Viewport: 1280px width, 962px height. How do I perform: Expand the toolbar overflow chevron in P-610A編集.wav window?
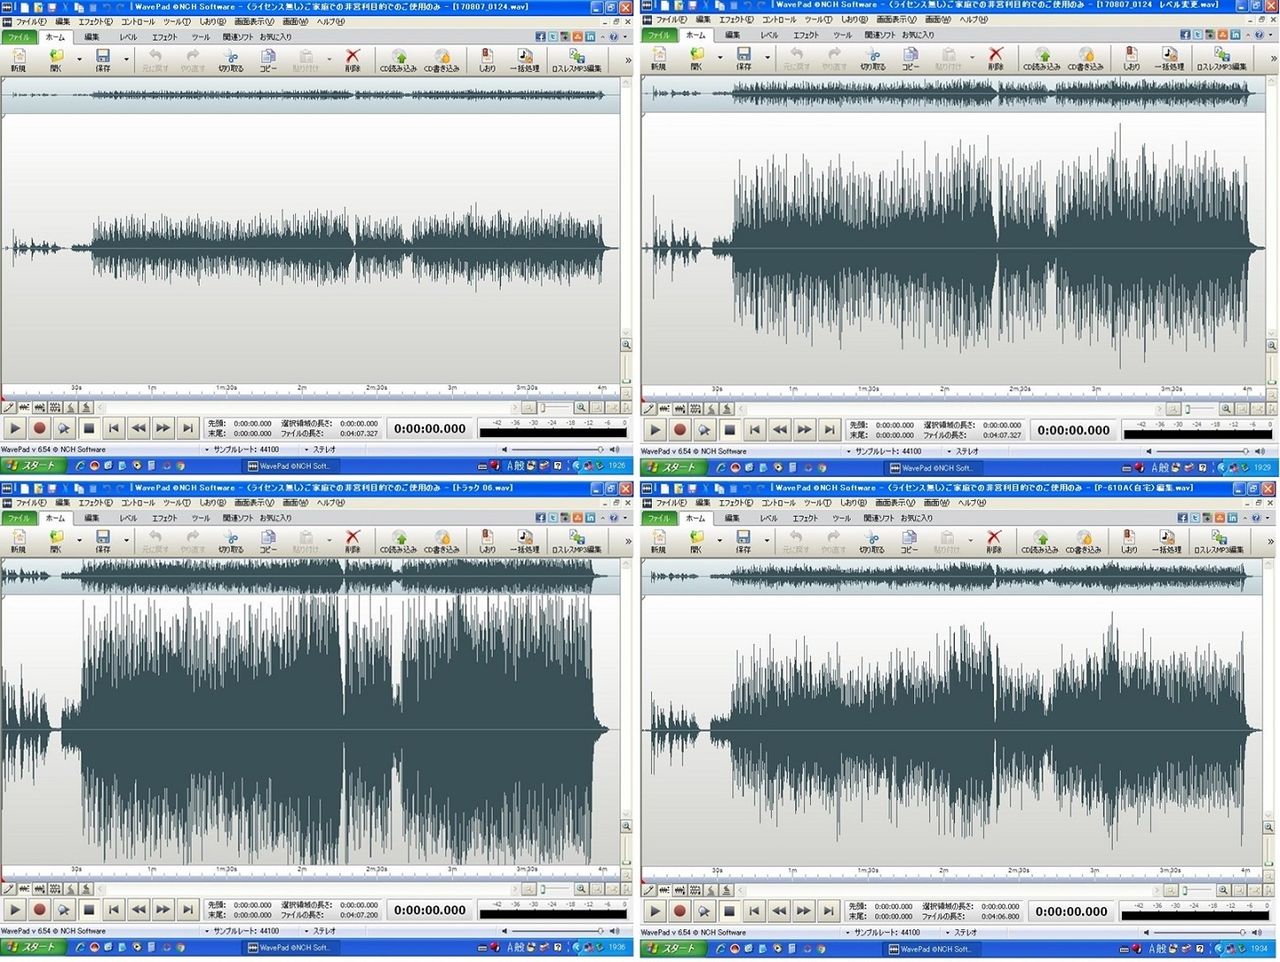pyautogui.click(x=1269, y=542)
